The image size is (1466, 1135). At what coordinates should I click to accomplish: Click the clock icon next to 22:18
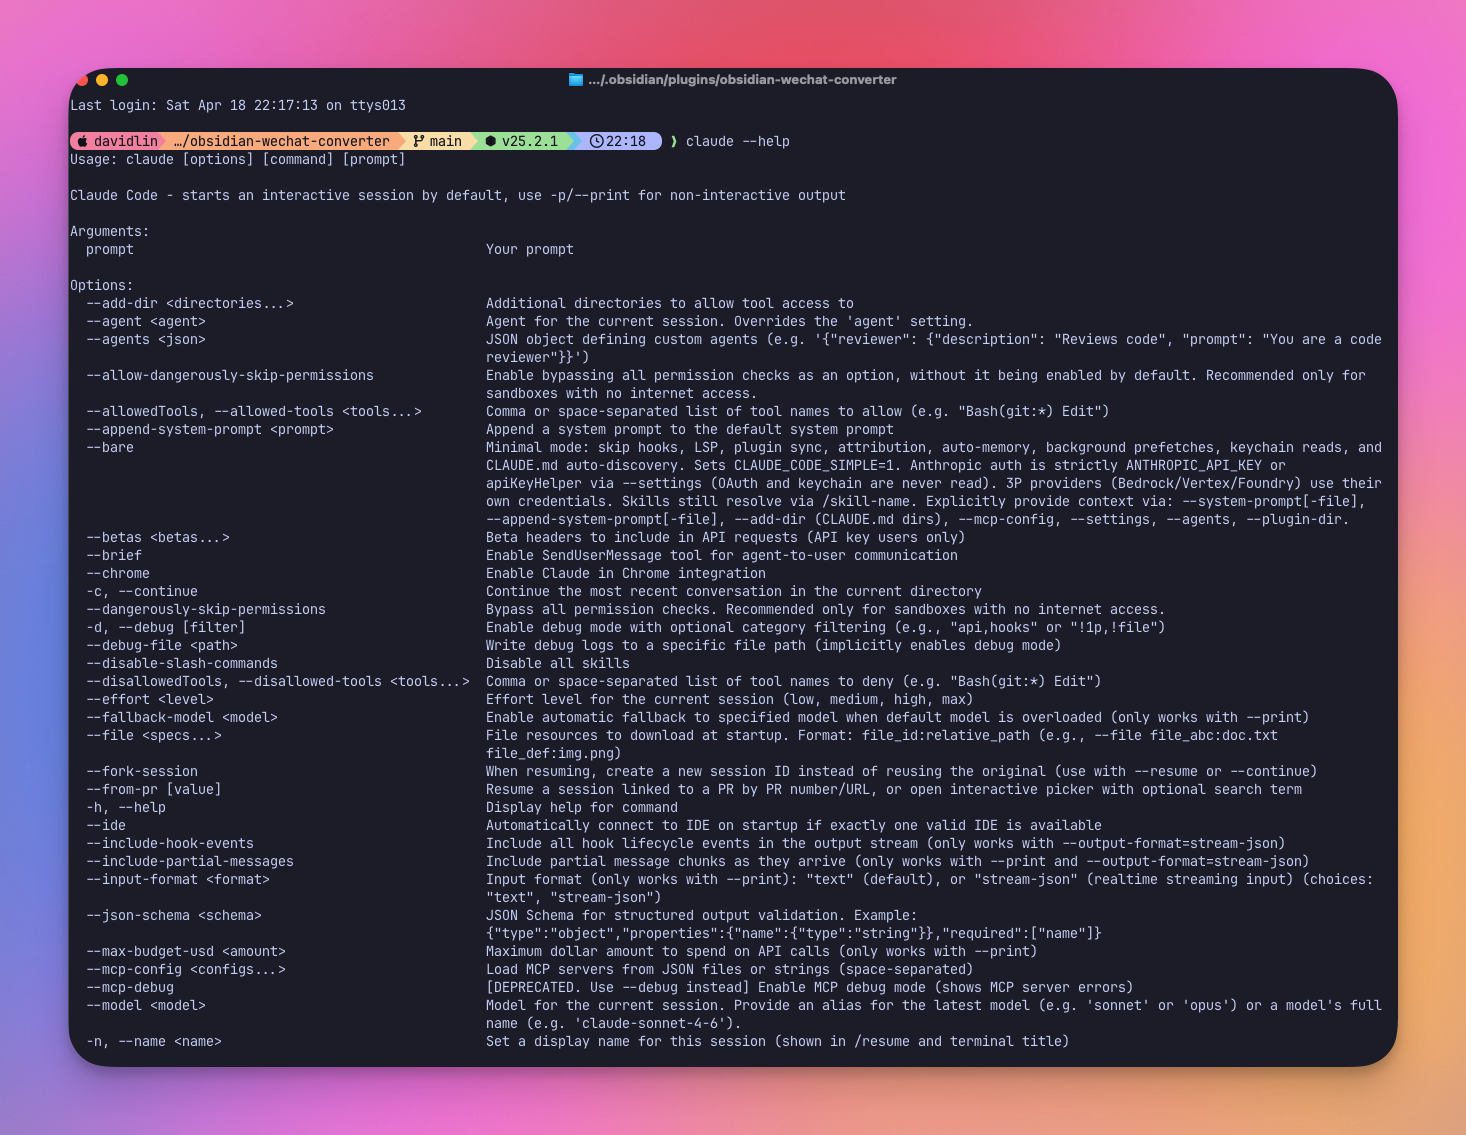click(596, 141)
